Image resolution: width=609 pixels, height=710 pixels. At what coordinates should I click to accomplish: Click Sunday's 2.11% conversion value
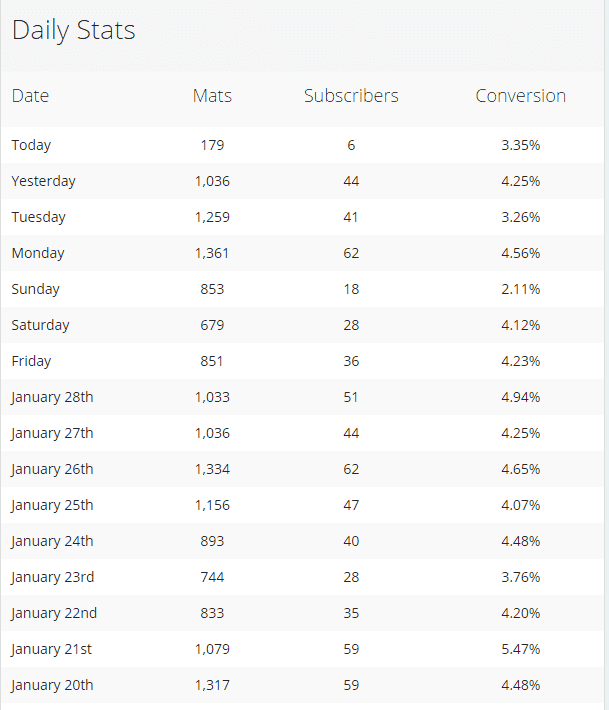tap(520, 289)
